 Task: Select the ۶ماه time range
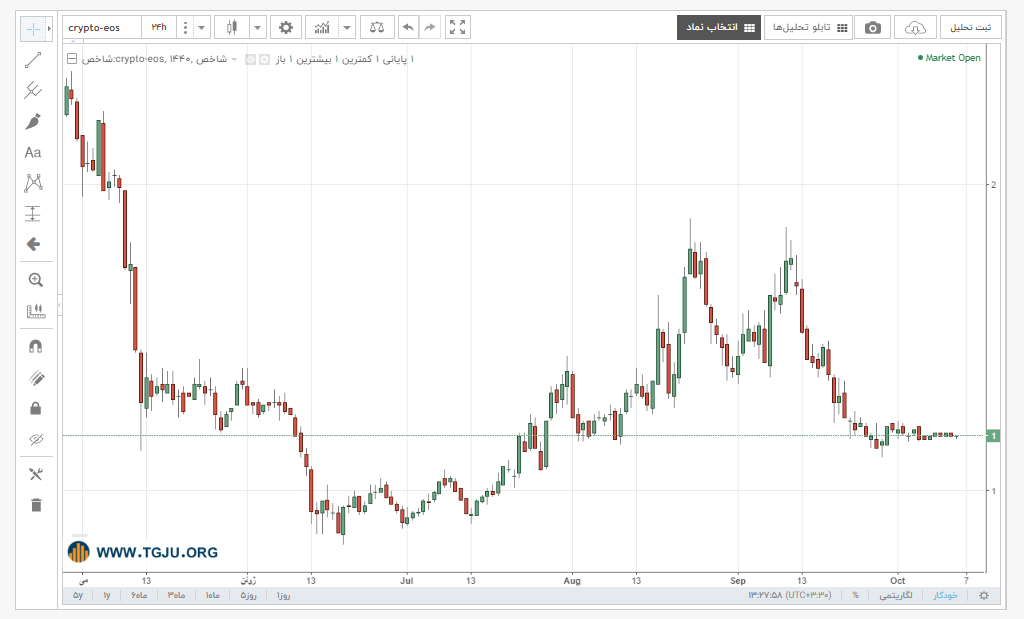click(x=139, y=595)
